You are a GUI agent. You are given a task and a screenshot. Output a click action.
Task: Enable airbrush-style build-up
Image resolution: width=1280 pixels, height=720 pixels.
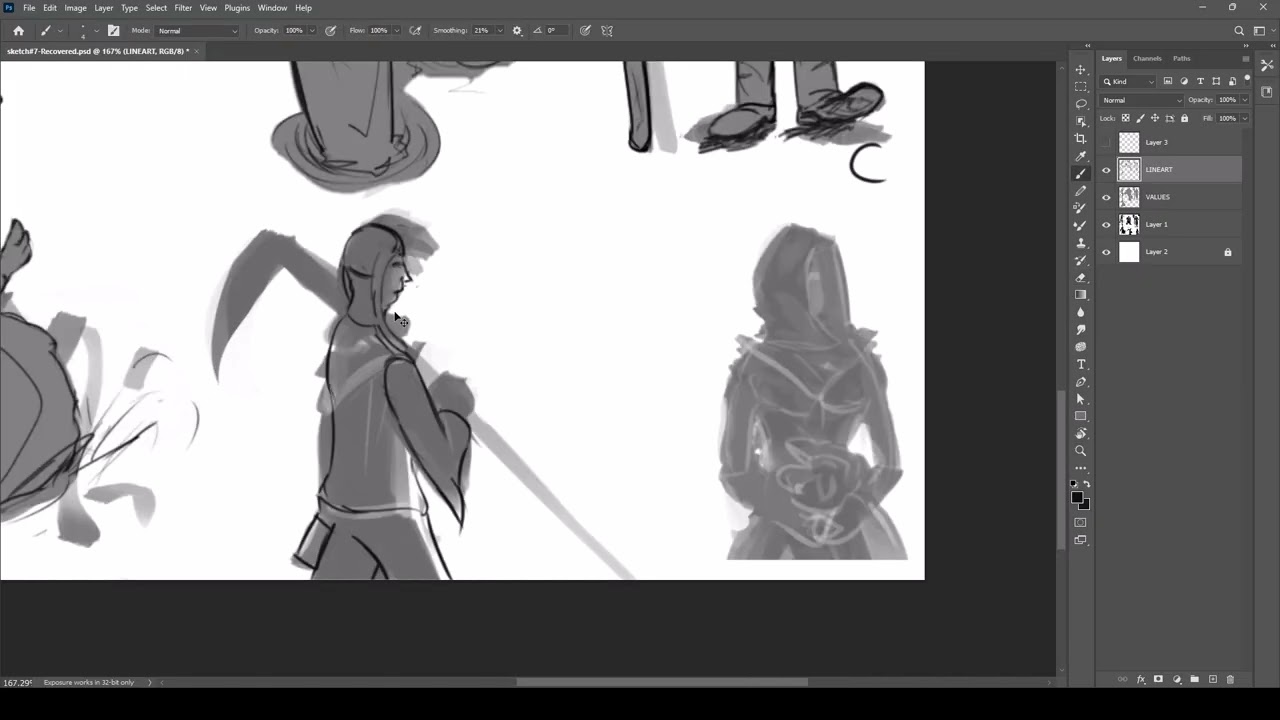(415, 31)
